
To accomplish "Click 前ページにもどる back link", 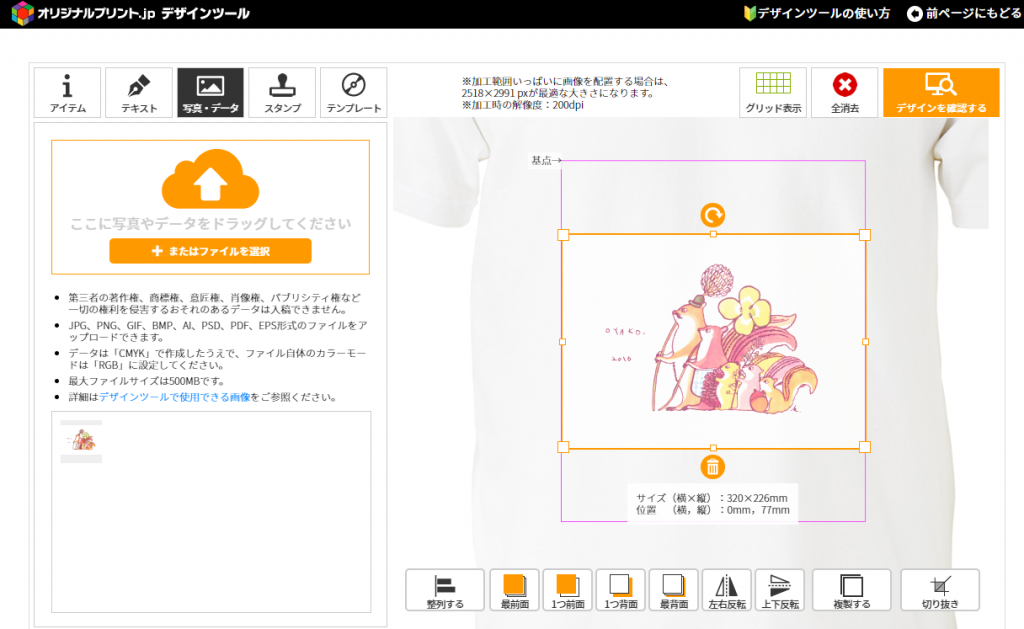I will [963, 13].
